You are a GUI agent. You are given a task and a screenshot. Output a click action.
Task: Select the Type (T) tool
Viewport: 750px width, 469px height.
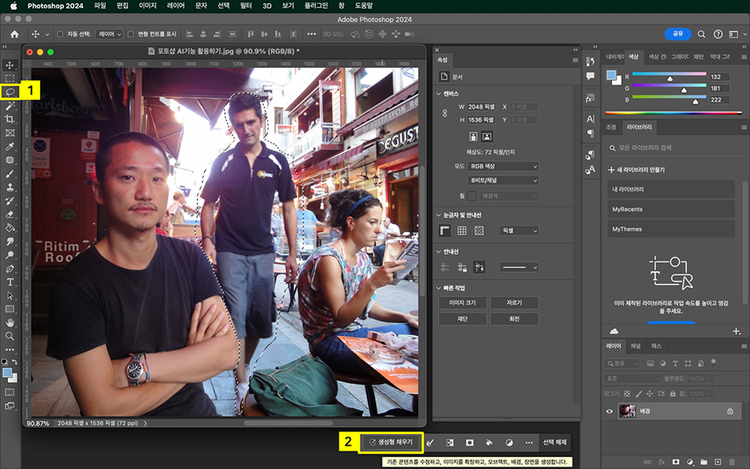pos(10,282)
